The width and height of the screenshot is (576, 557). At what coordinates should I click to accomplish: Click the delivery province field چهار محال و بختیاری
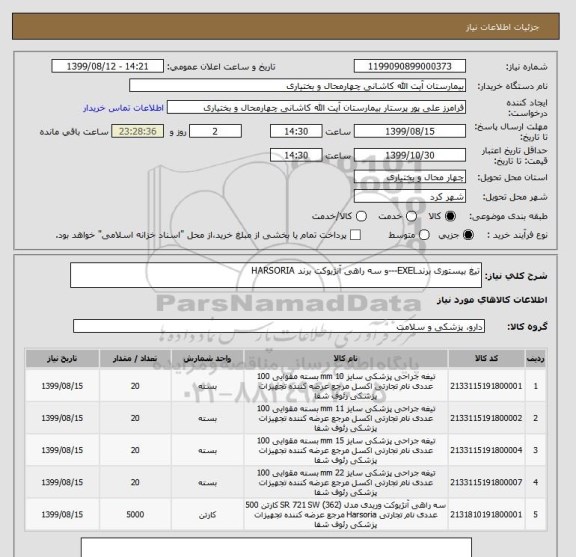pos(410,177)
